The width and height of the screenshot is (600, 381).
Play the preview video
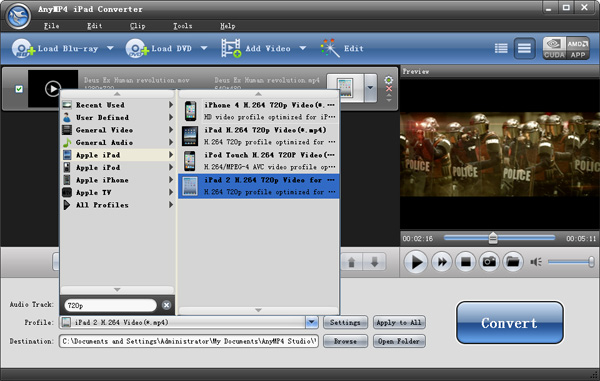416,262
